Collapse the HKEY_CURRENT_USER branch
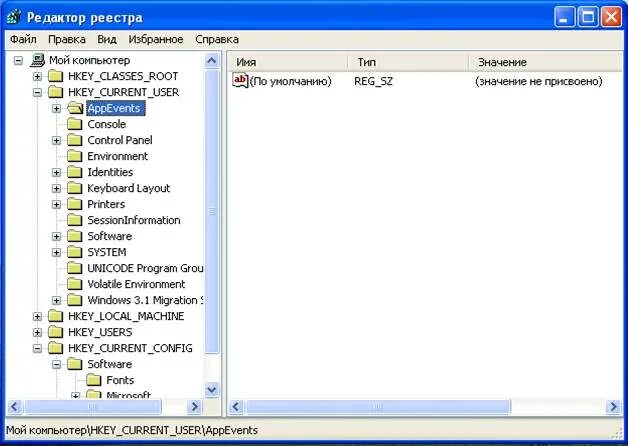 (x=37, y=92)
